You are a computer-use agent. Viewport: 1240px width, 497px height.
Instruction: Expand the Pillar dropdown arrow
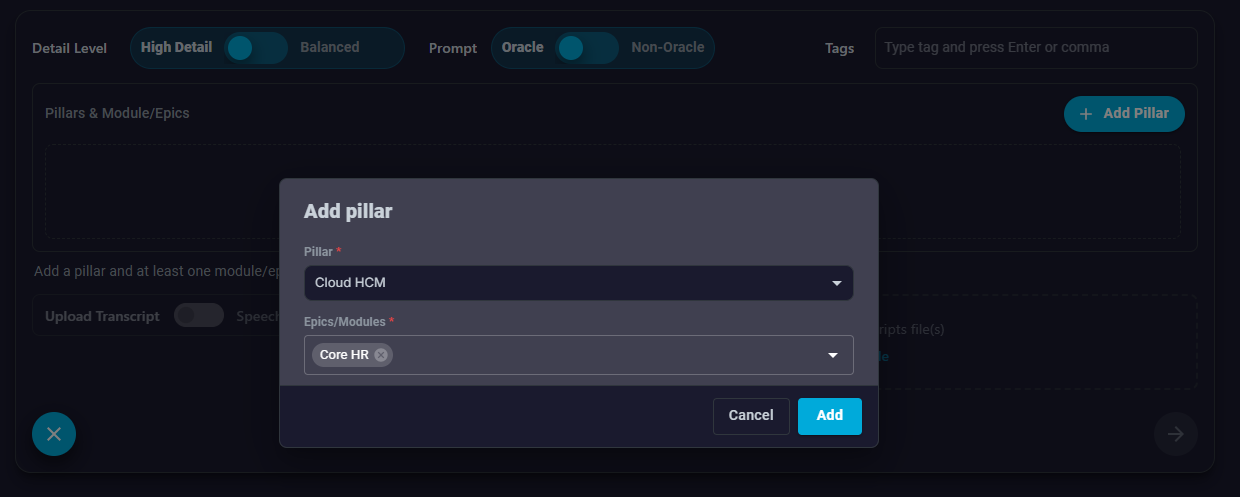(836, 283)
